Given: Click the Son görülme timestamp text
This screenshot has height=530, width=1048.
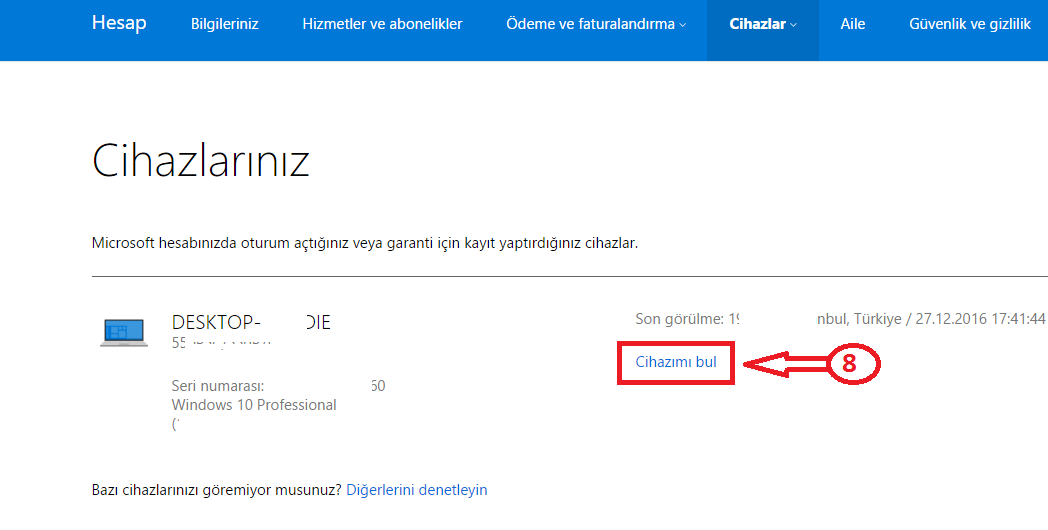Looking at the screenshot, I should tap(841, 319).
